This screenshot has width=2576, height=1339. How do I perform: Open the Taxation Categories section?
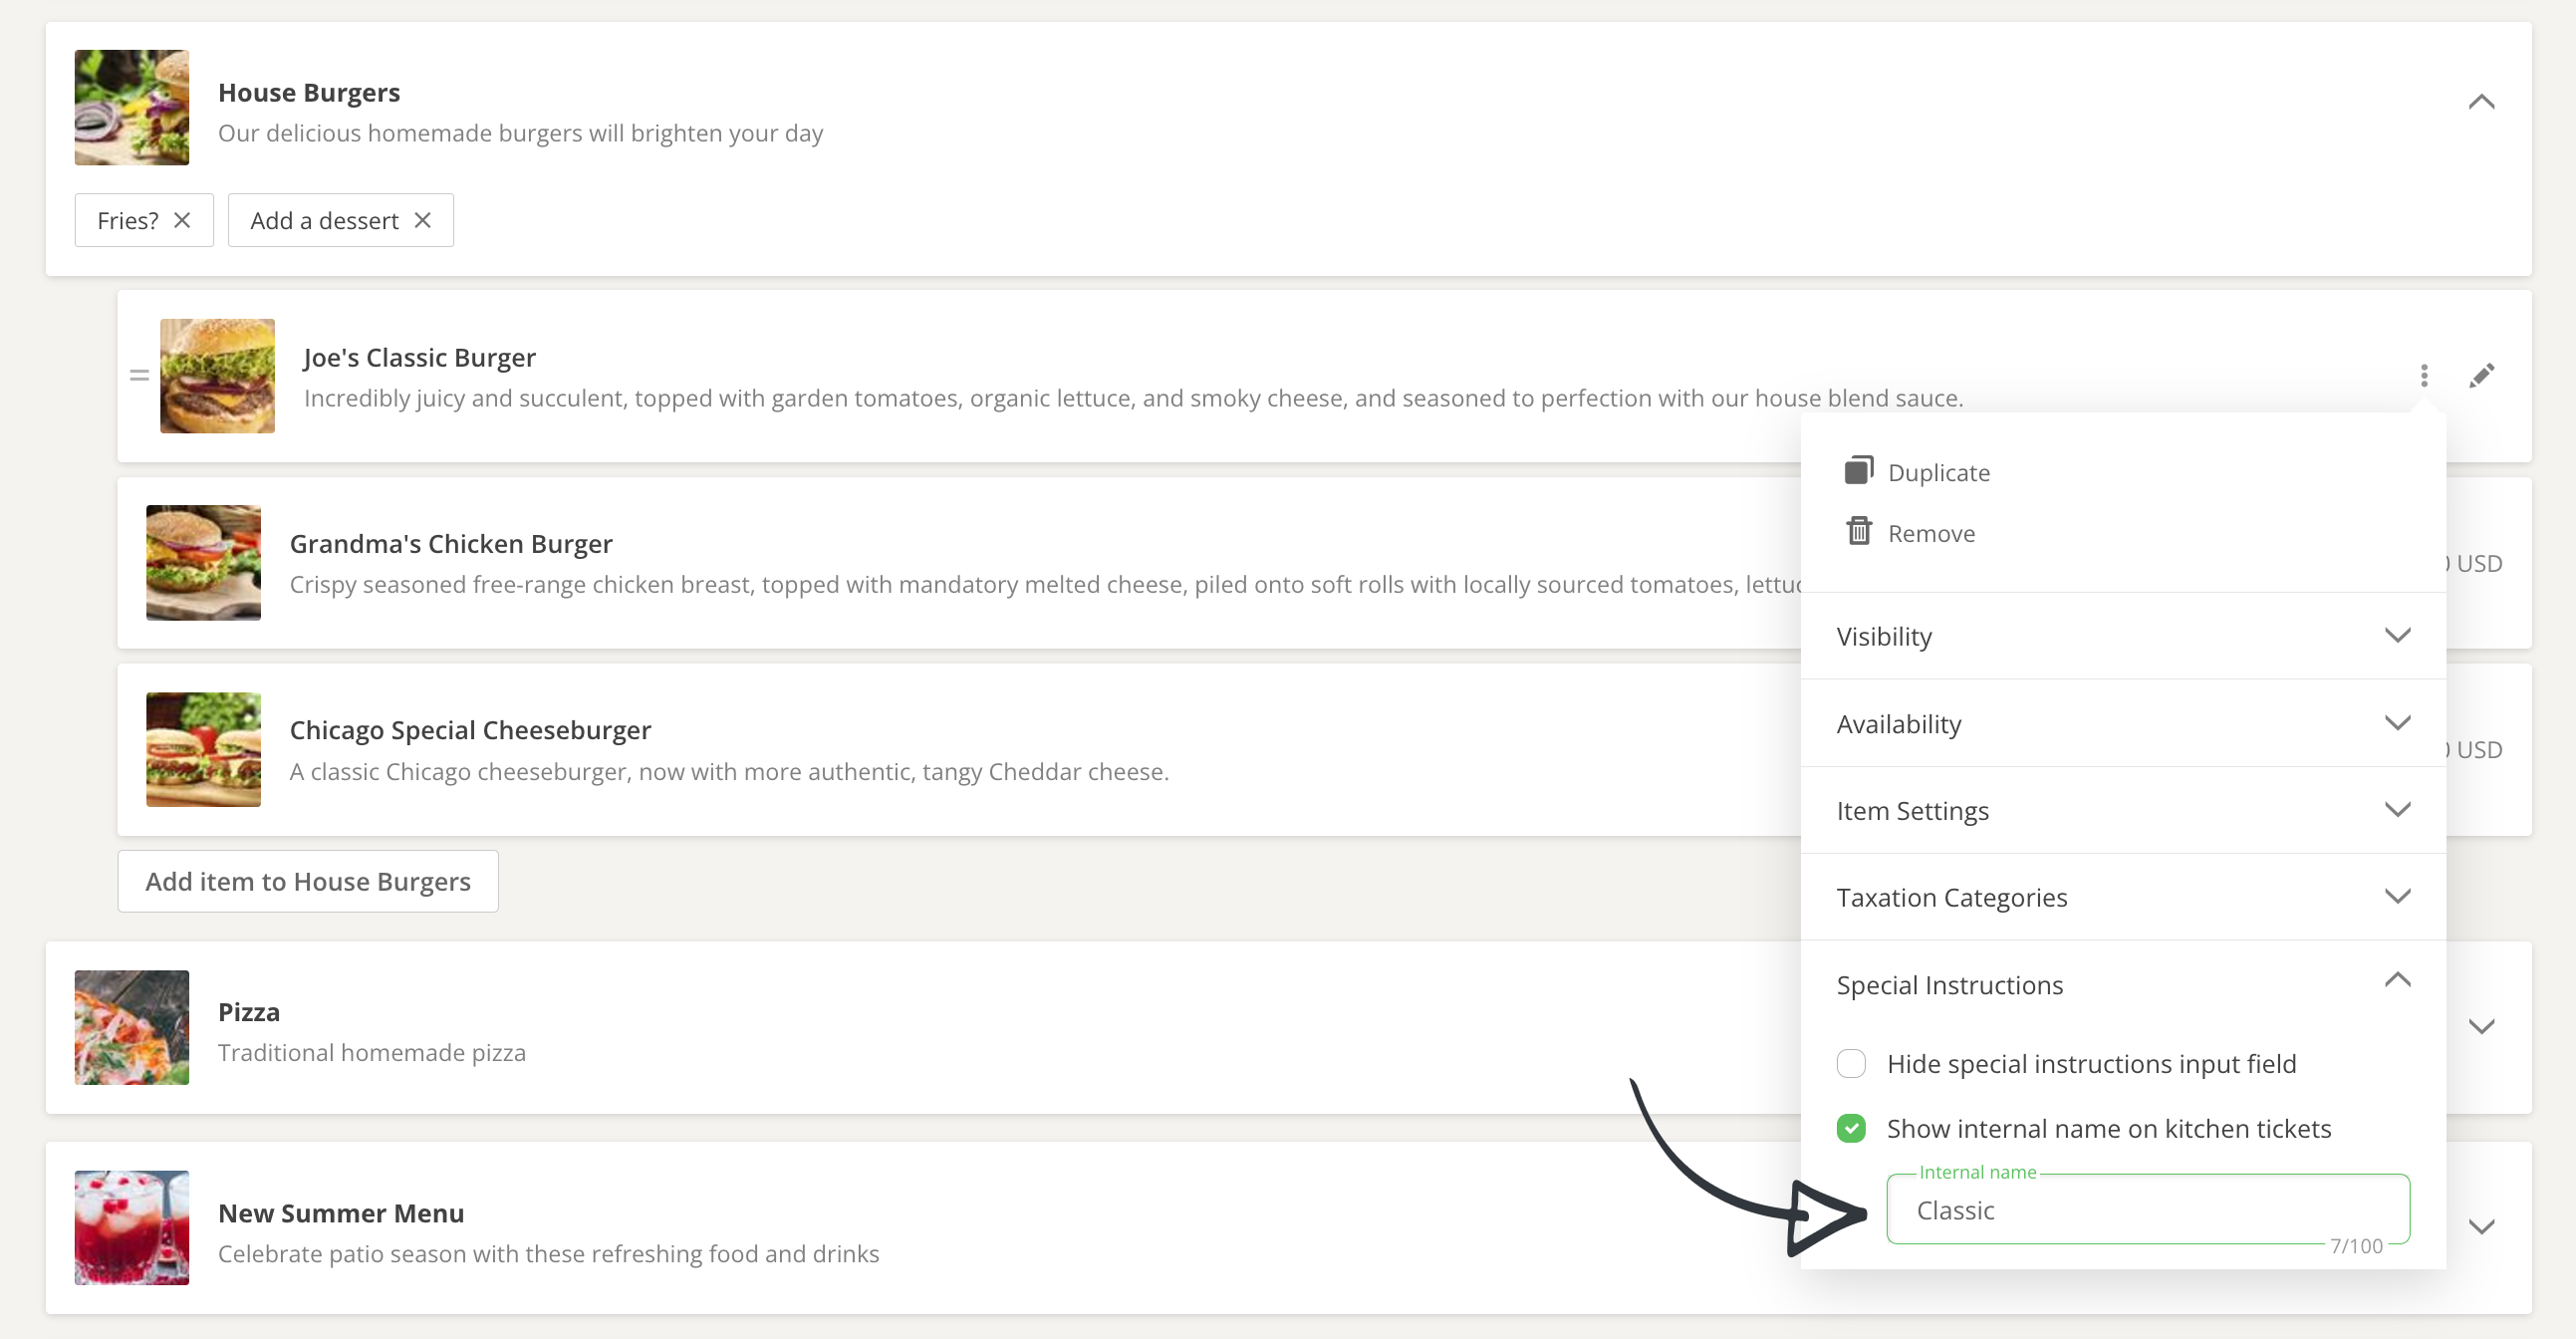pyautogui.click(x=2397, y=897)
